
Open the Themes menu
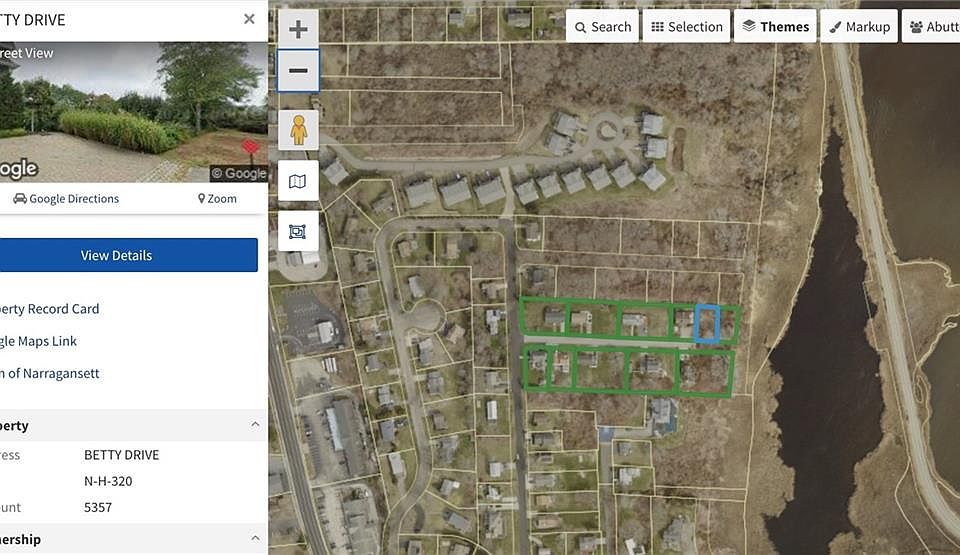tap(775, 27)
